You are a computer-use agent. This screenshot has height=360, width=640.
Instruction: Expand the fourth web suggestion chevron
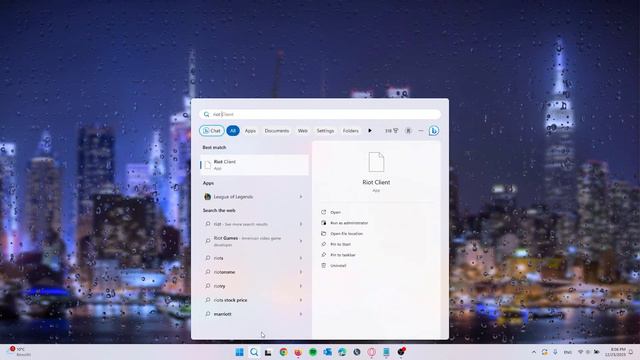pos(301,272)
